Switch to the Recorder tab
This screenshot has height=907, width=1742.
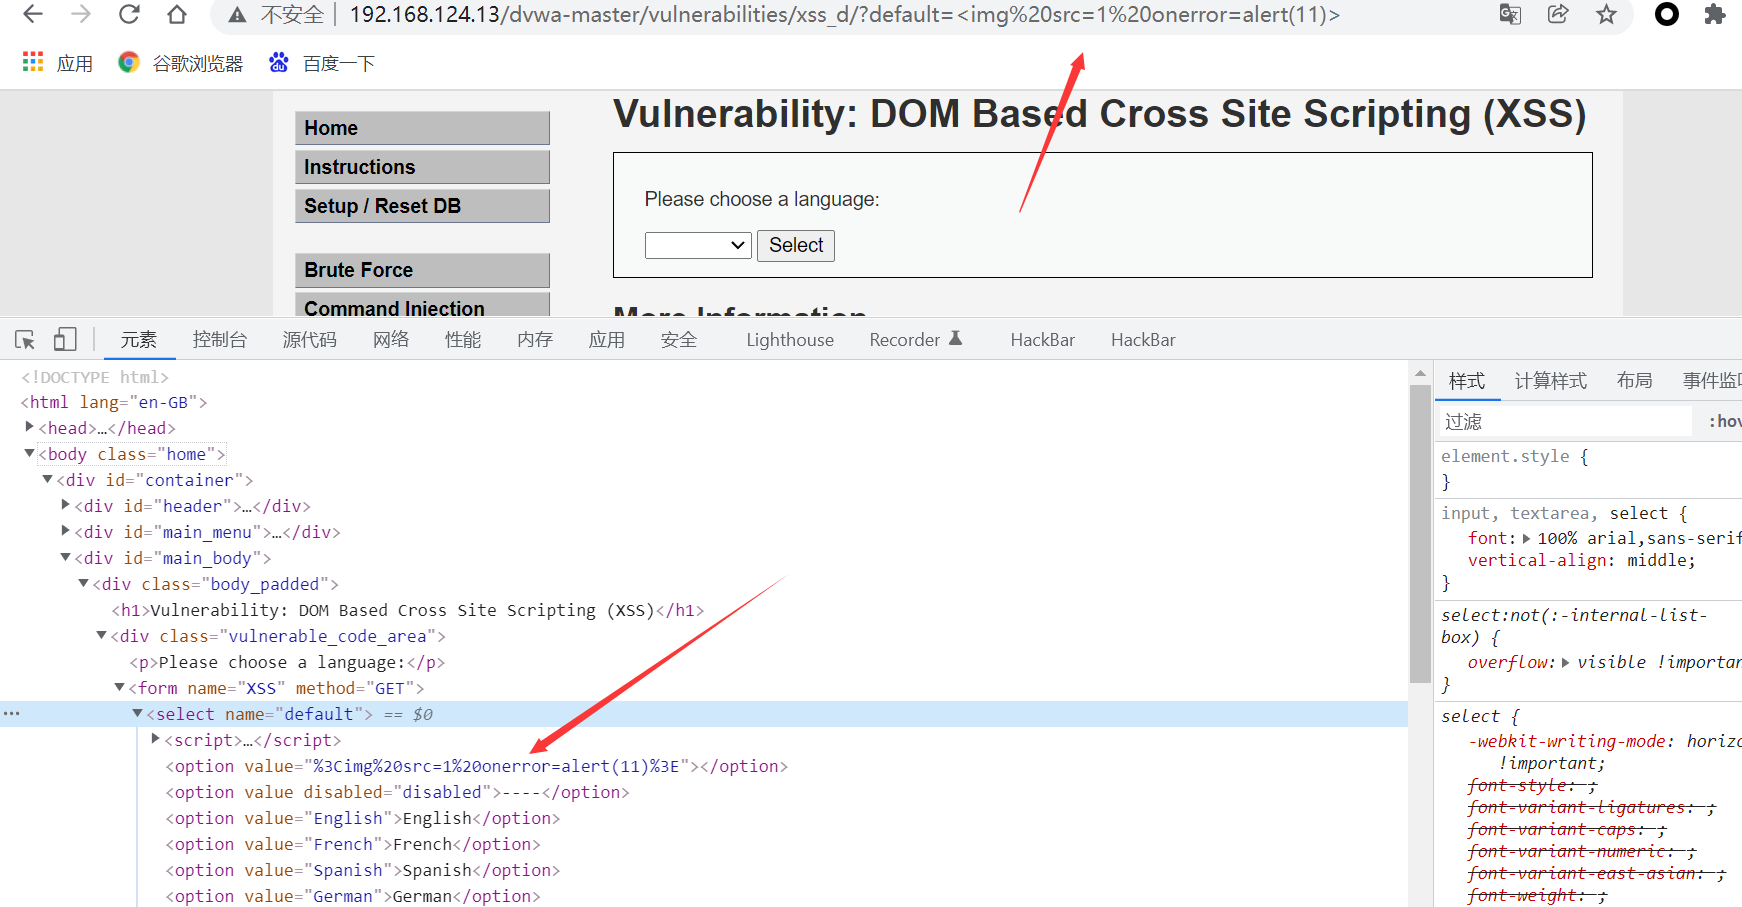click(x=905, y=340)
